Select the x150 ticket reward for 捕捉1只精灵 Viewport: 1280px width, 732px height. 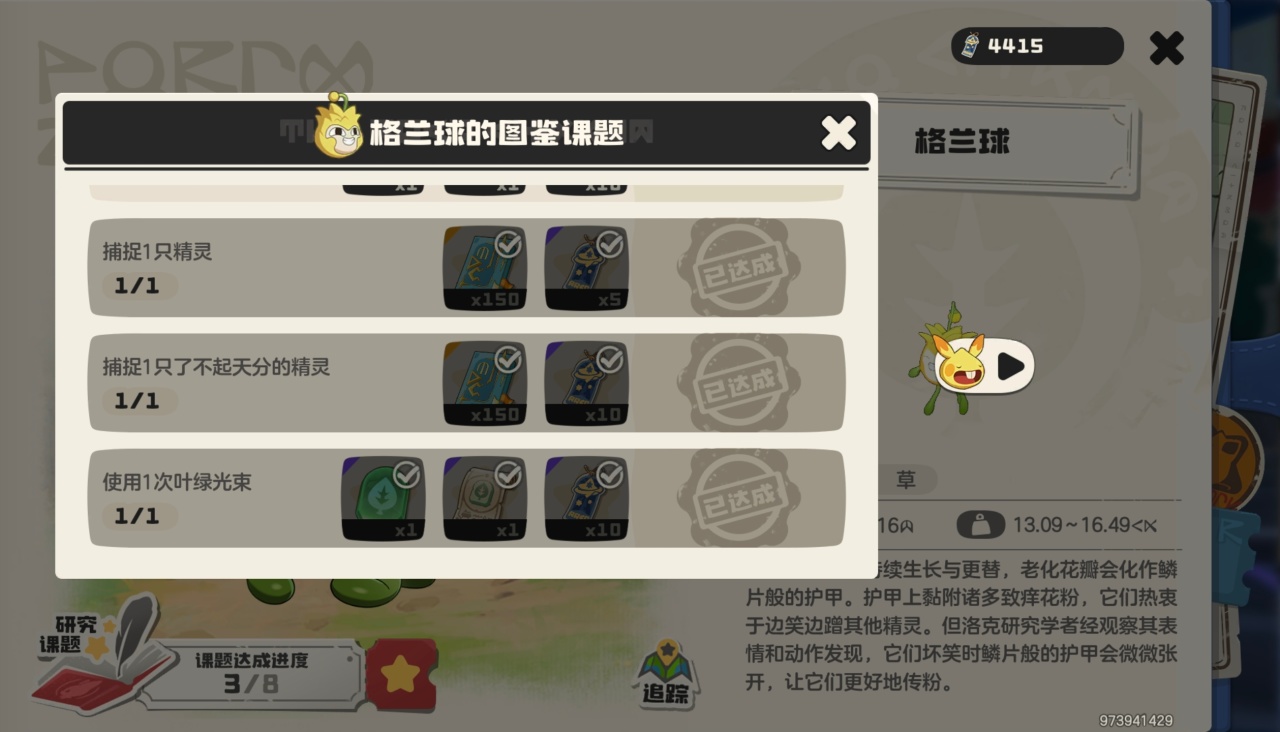point(485,268)
